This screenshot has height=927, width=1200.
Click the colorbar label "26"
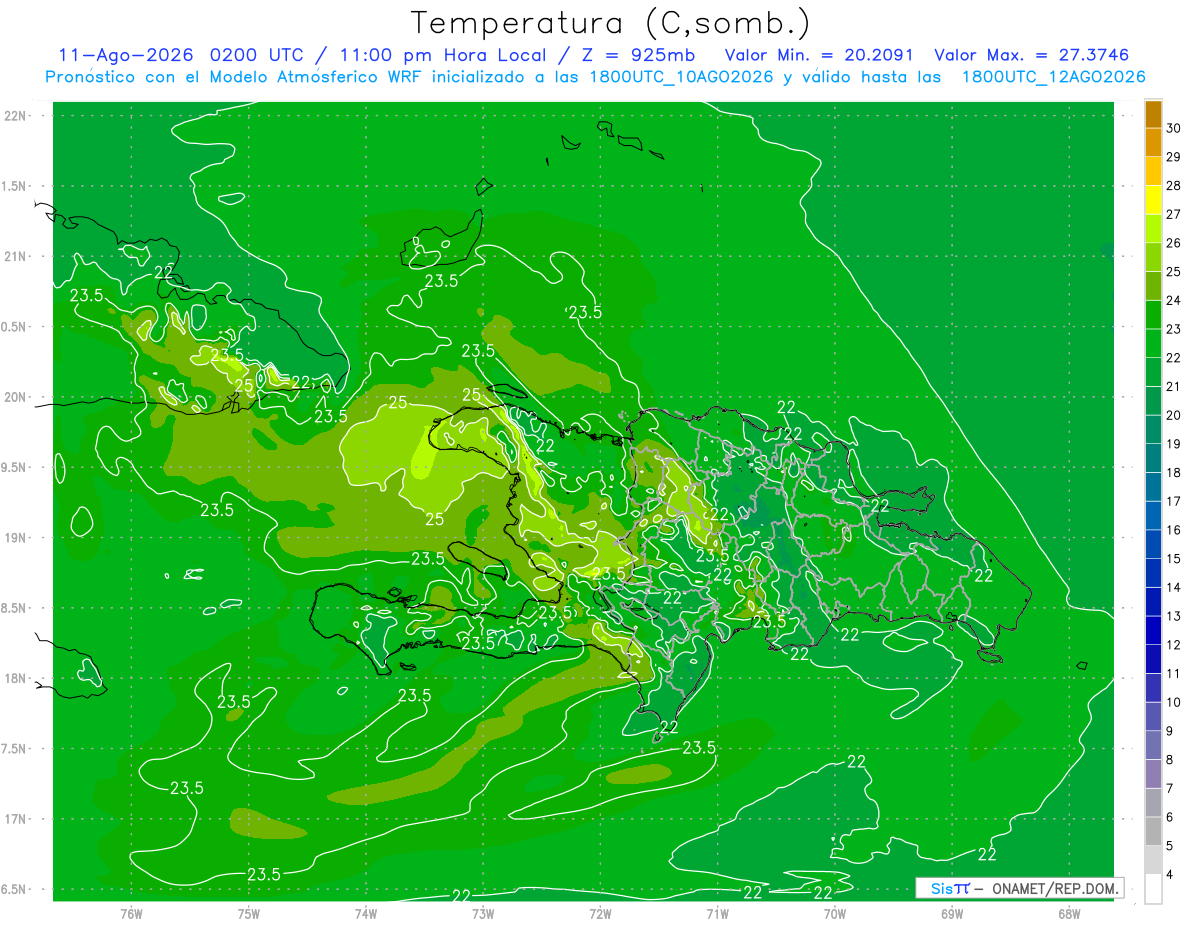tap(1174, 243)
